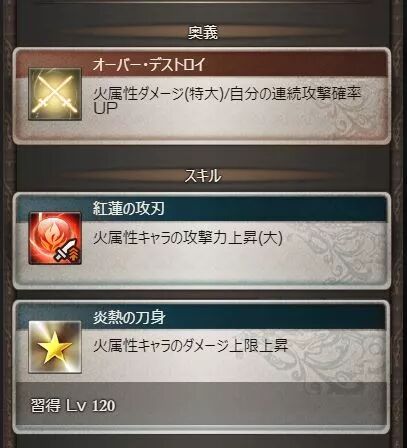Select the 紅蓮の攻刃 skill title
This screenshot has width=407, height=448.
pos(129,209)
